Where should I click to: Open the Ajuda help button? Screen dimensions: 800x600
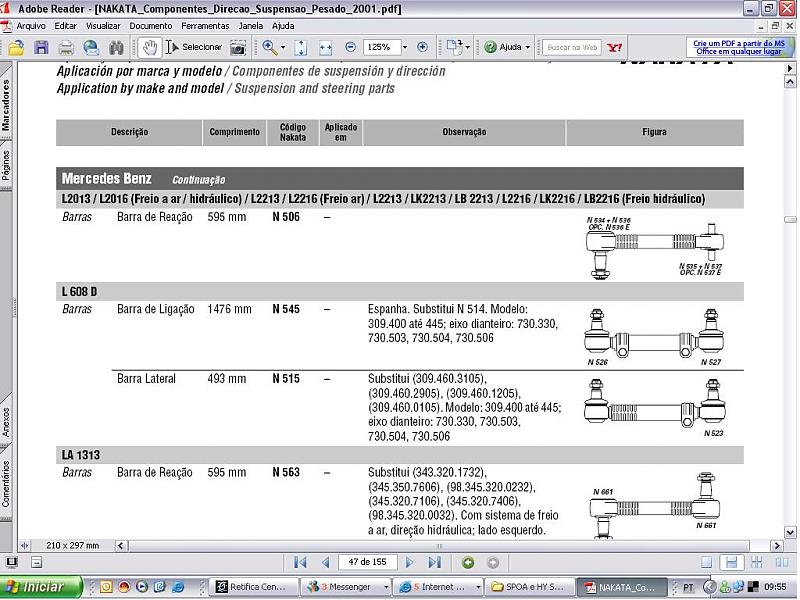point(503,47)
